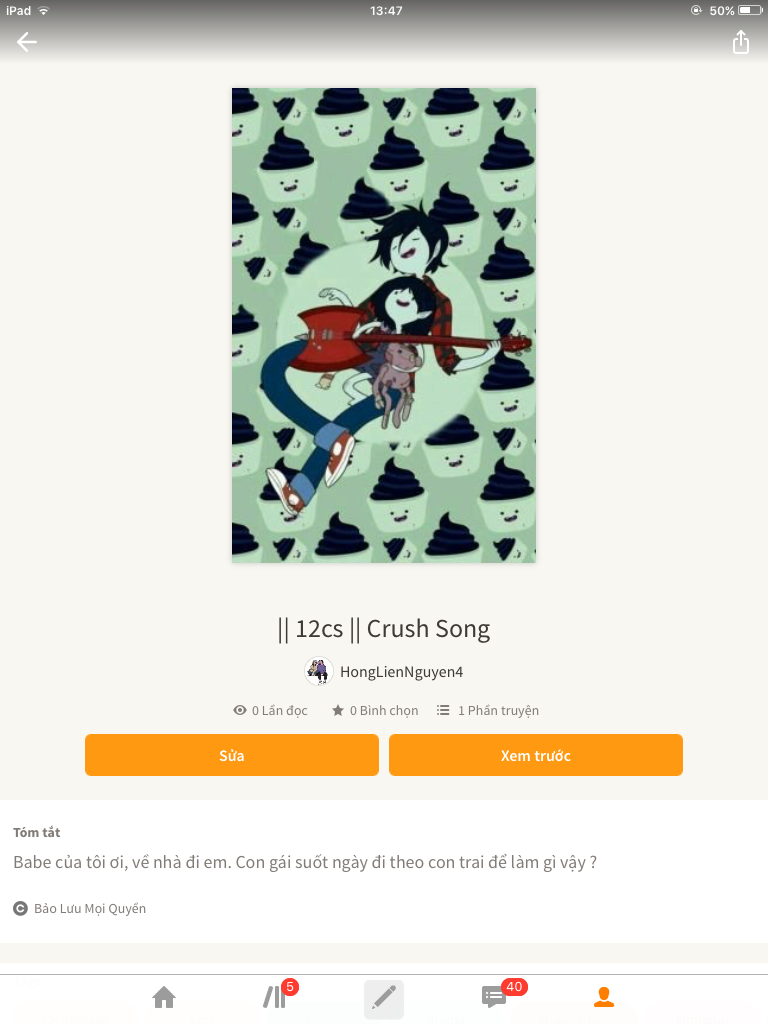Open messages icon with 40 notifications
This screenshot has height=1024, width=768.
tap(494, 997)
